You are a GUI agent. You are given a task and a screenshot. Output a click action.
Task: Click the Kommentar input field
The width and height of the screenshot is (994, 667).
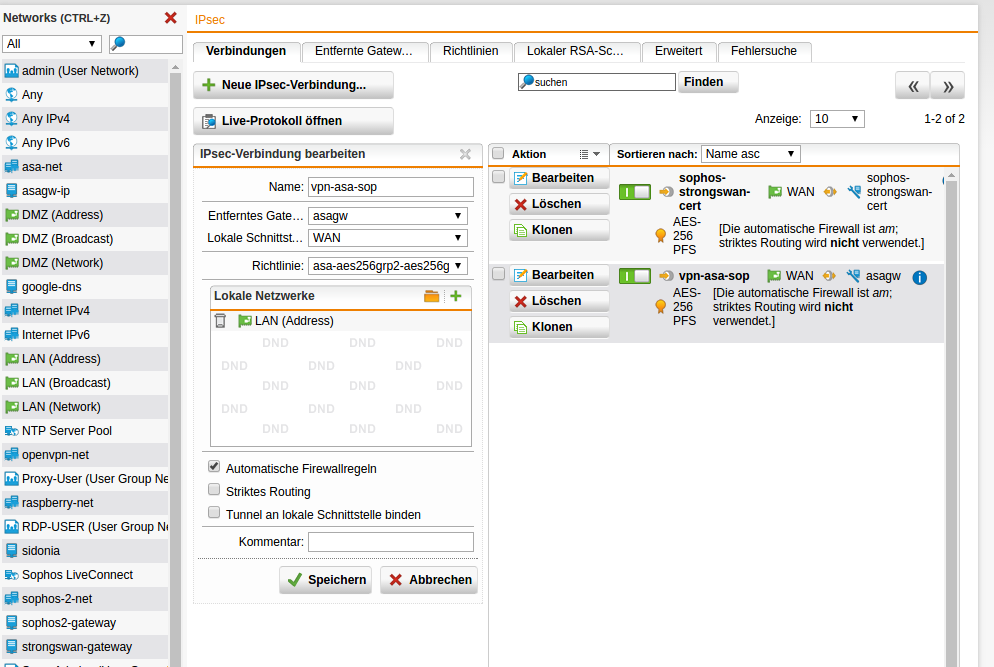390,541
